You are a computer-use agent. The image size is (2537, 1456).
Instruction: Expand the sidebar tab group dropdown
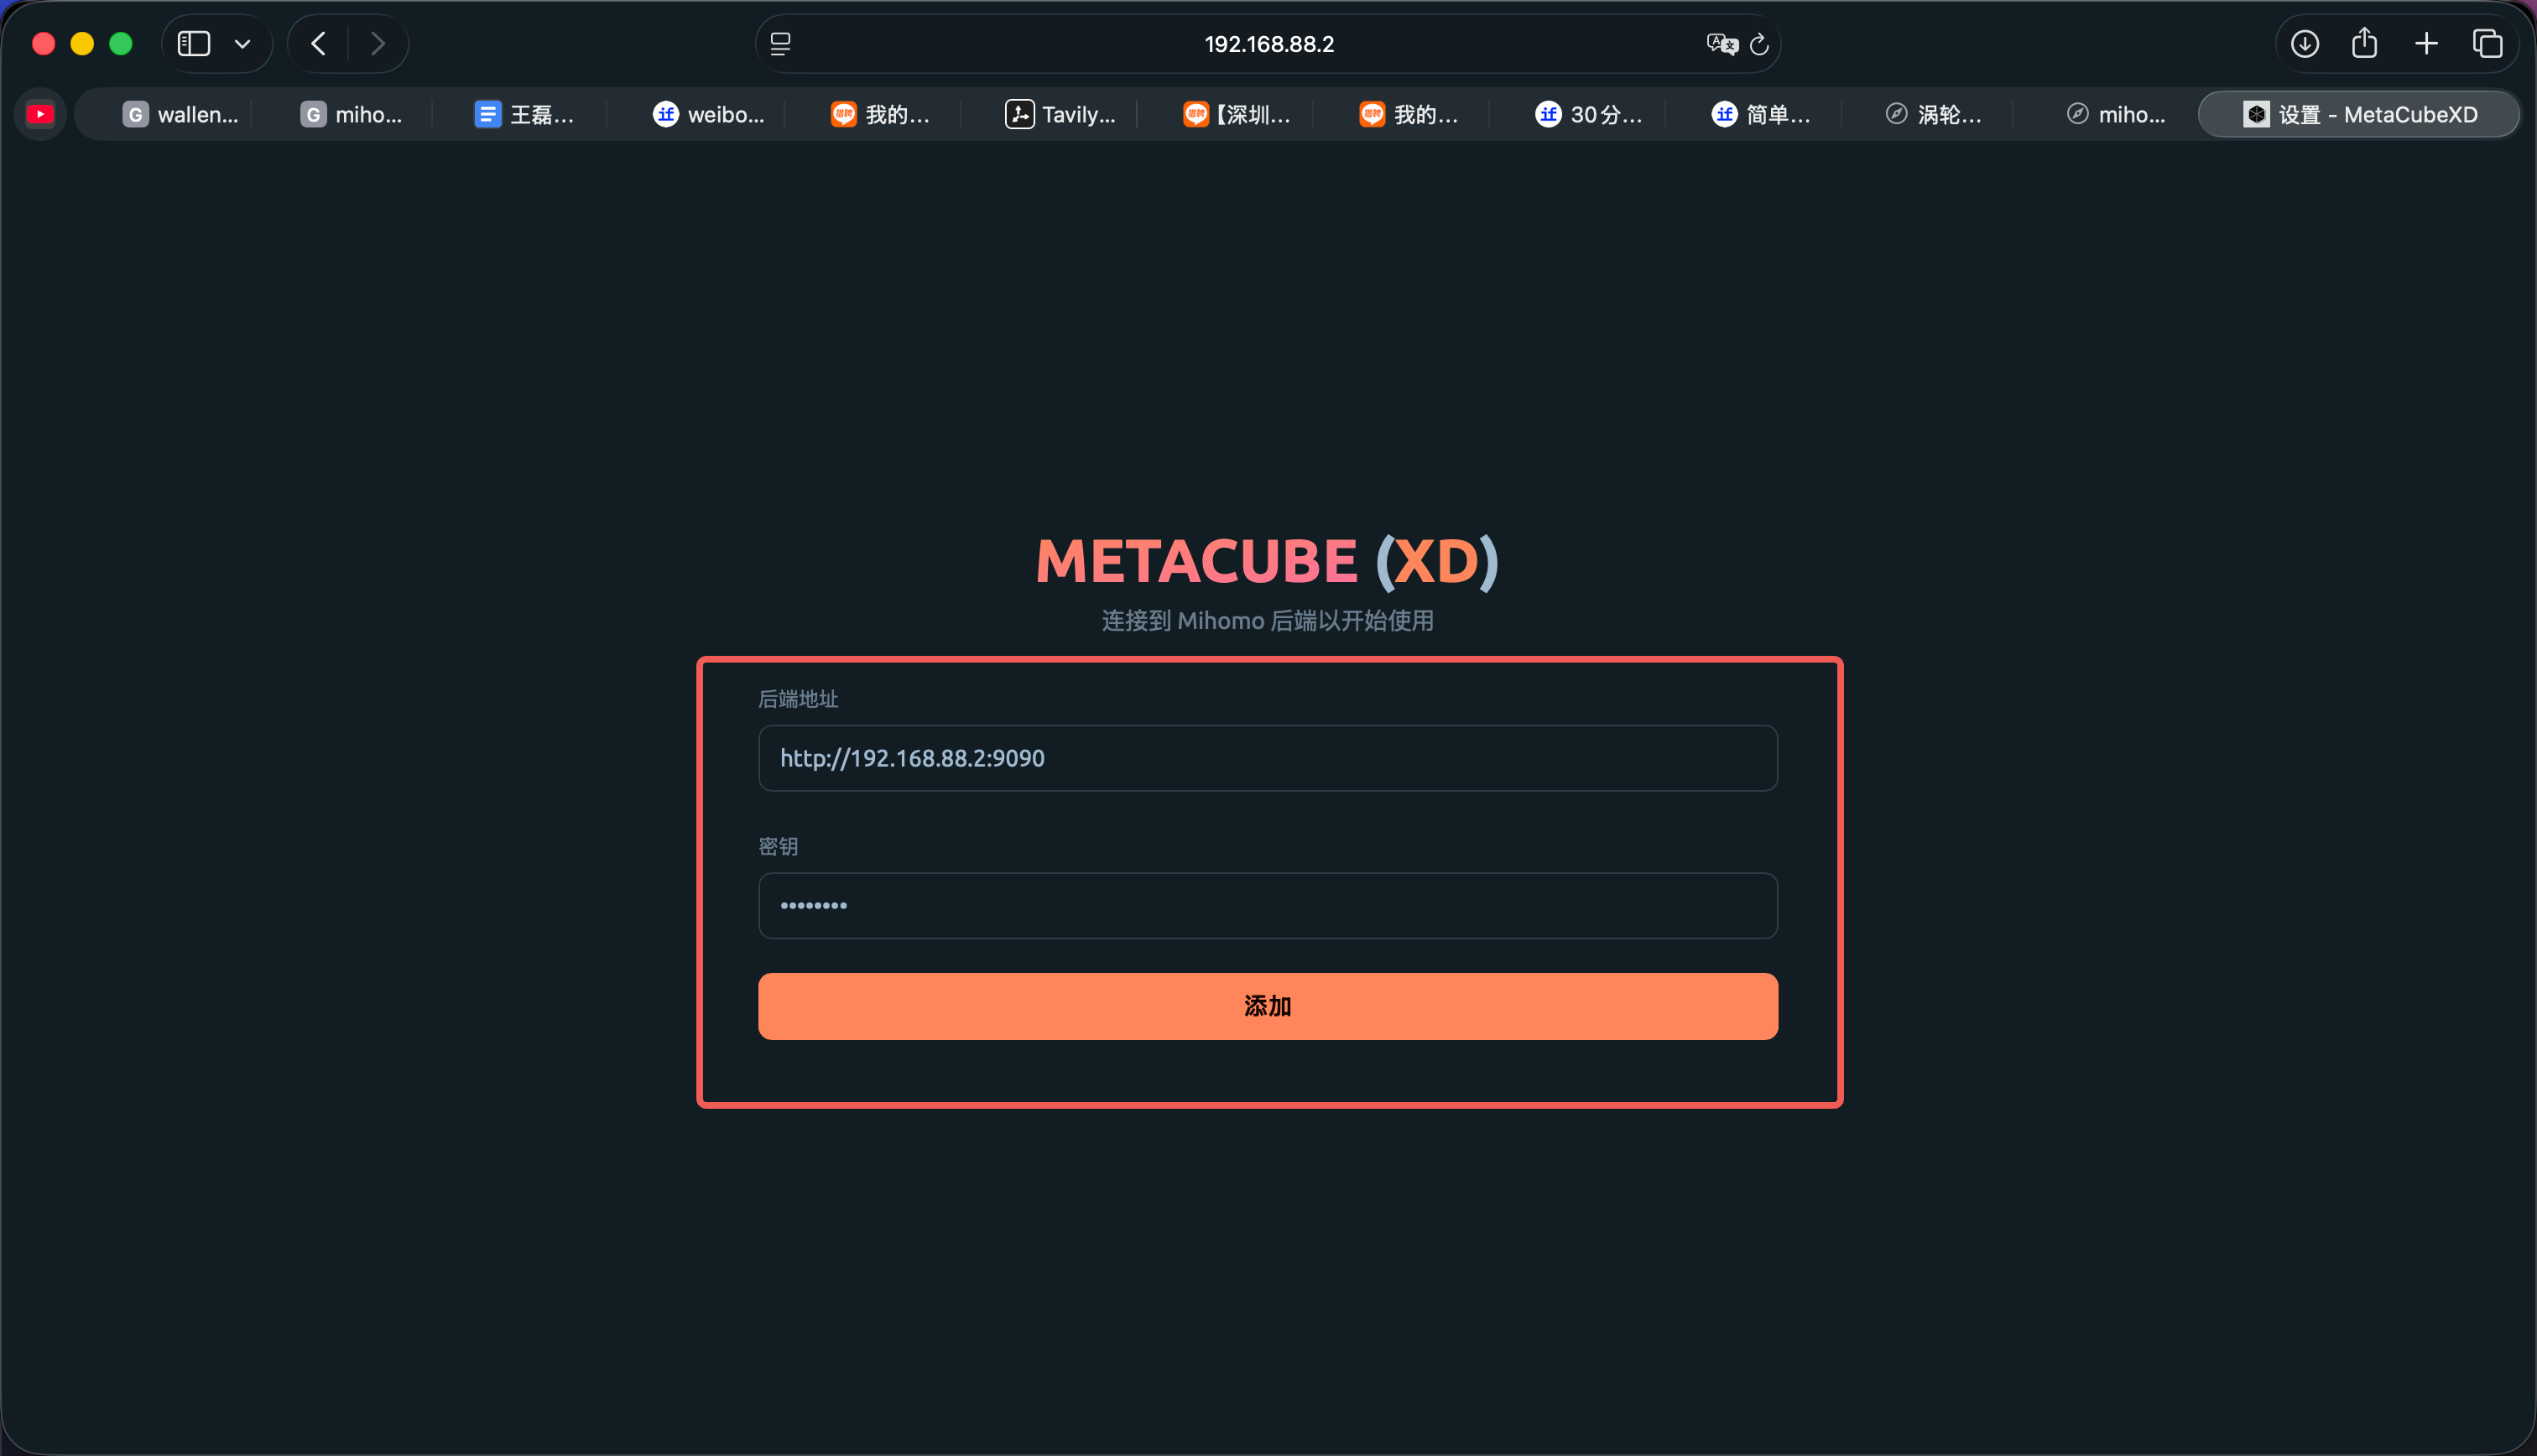click(x=242, y=44)
